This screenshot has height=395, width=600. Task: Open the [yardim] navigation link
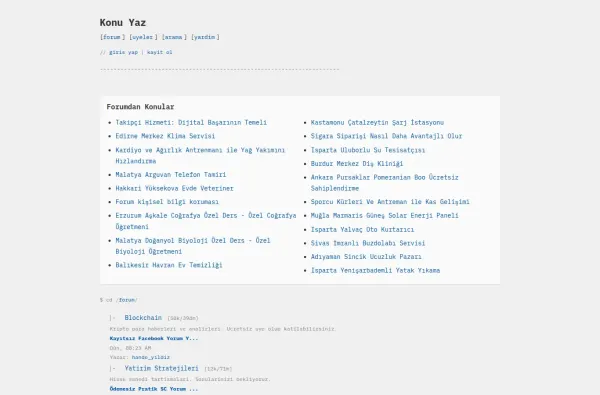click(x=205, y=37)
